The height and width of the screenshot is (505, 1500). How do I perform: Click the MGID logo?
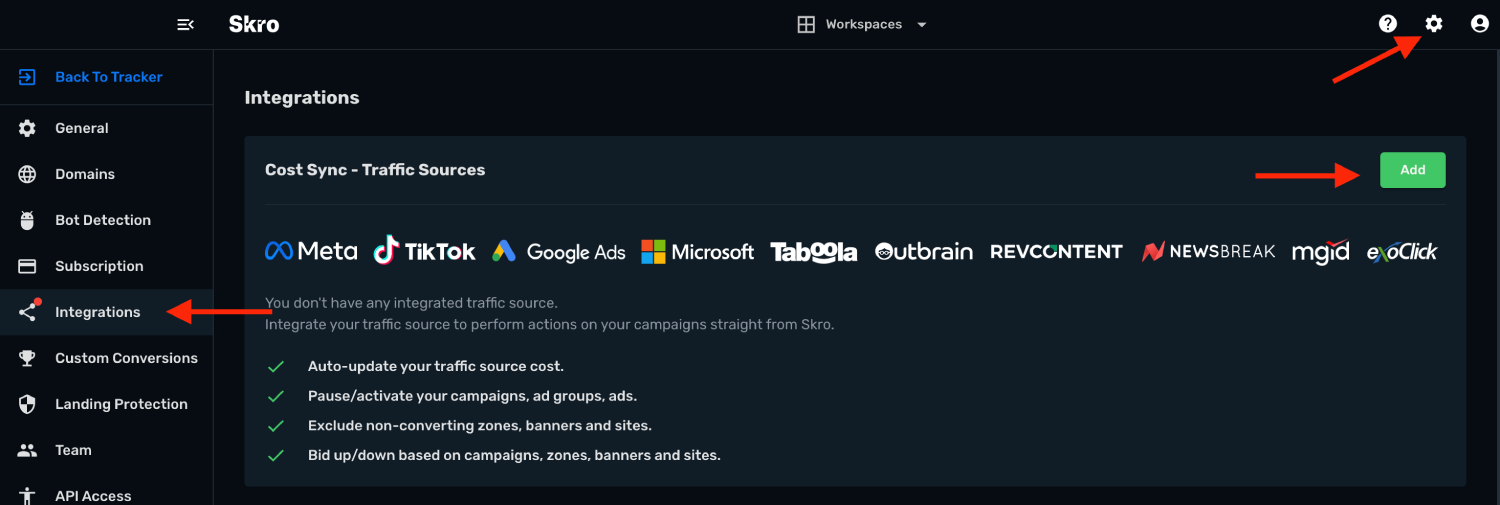[x=1320, y=252]
